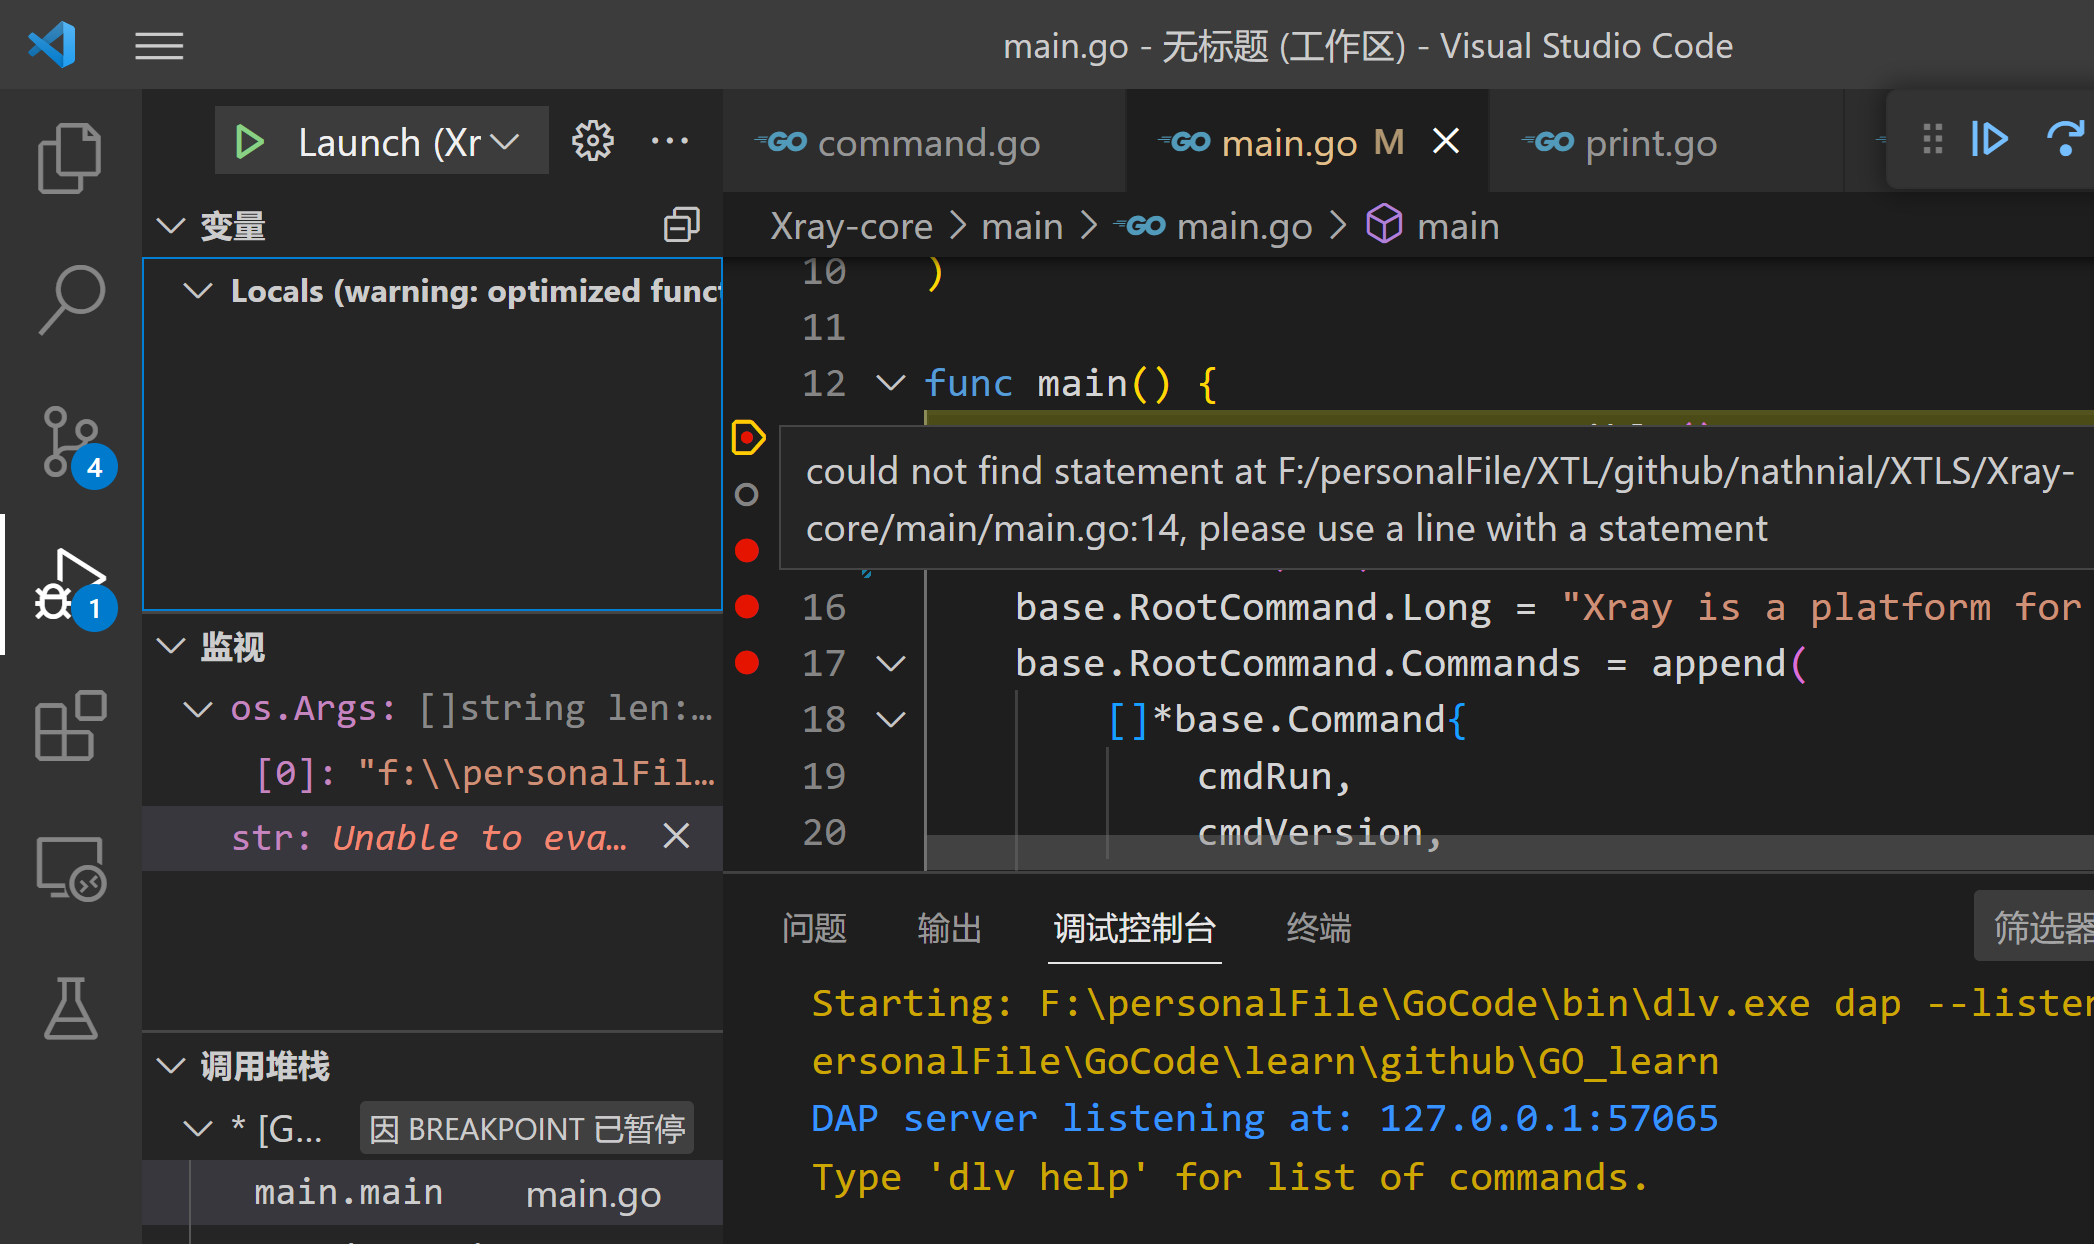Enable the unverified breakpoint circle in gutter

pos(747,494)
